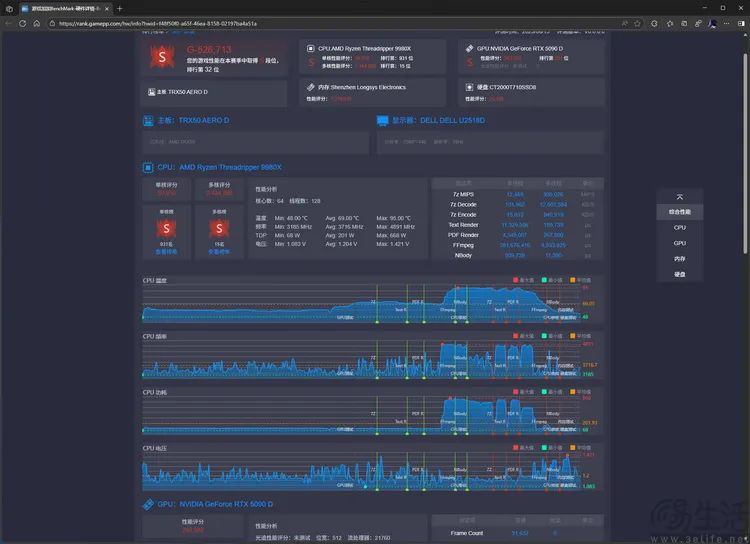Toggle orange average legend in CPU frequency chart
Screen dimensions: 750x544
coord(580,336)
